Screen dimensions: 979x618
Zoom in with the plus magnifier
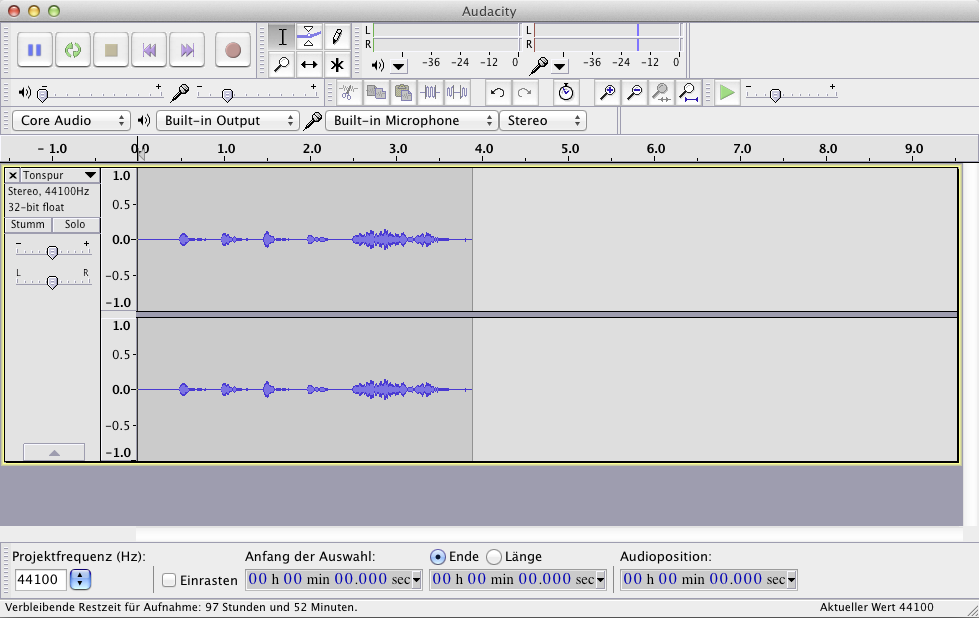click(x=607, y=93)
